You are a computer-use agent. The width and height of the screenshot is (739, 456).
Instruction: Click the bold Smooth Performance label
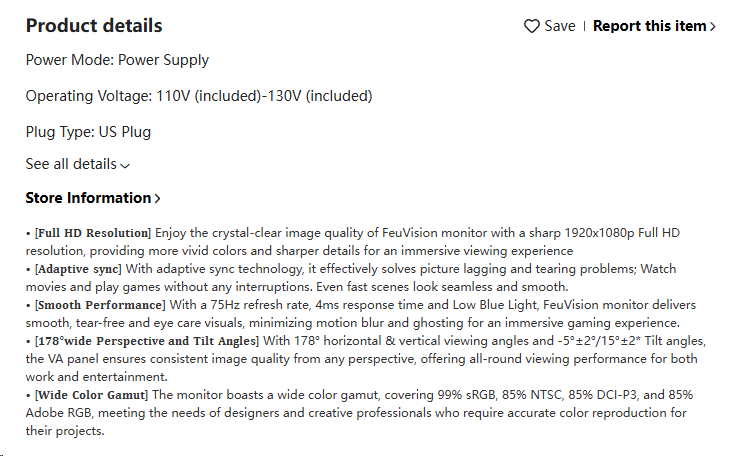tap(100, 305)
